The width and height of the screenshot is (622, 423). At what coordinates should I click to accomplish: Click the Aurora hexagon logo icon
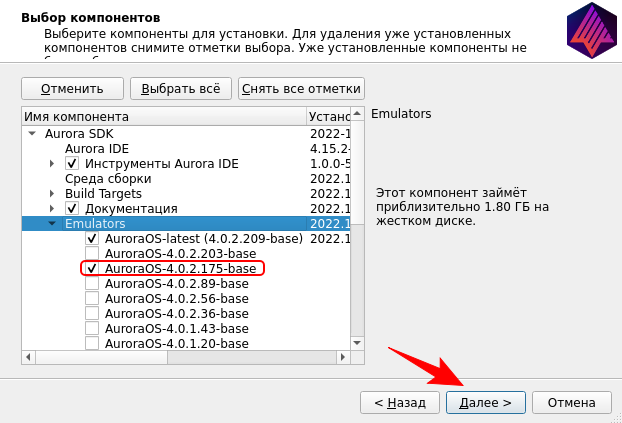tap(592, 30)
